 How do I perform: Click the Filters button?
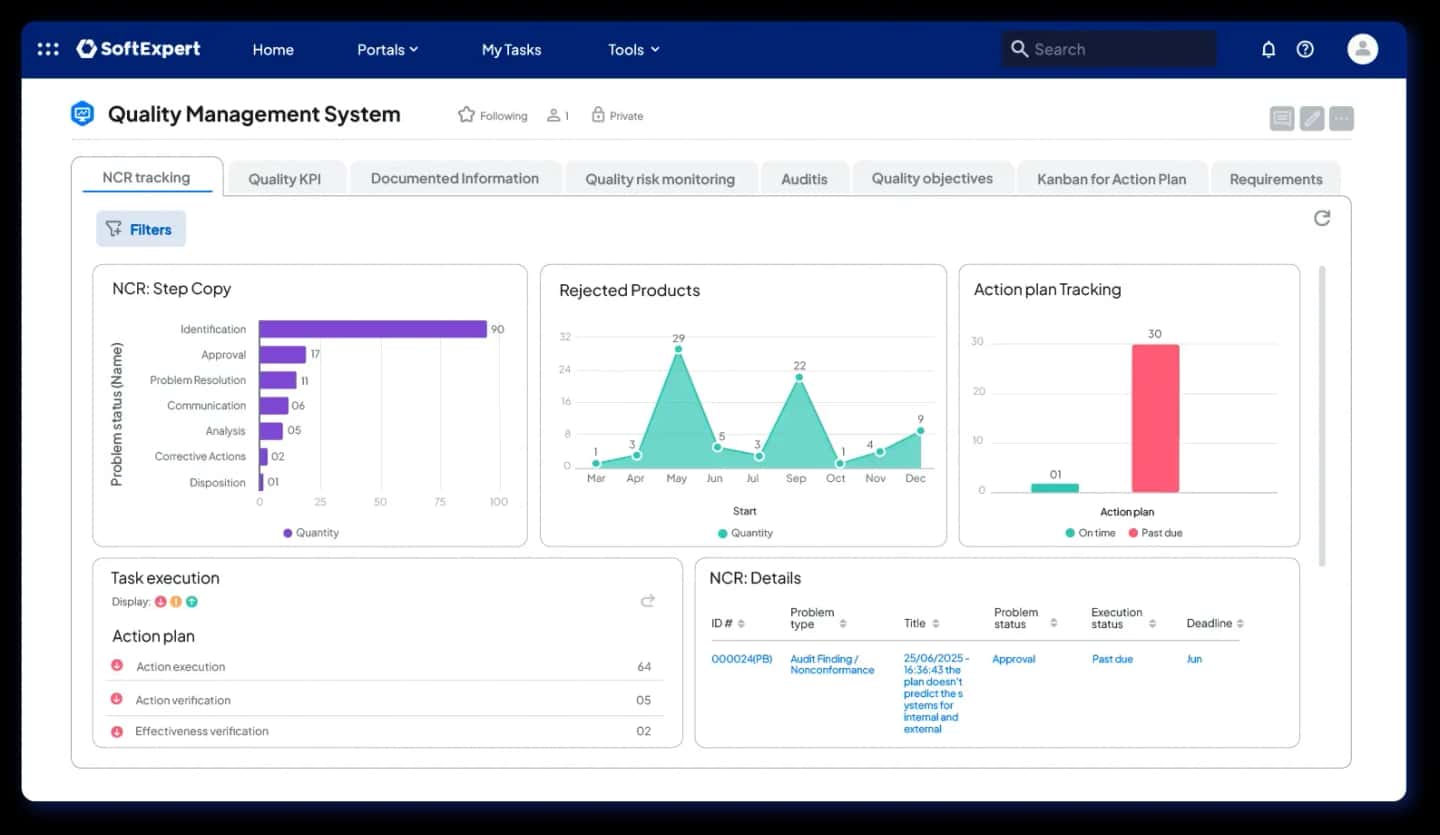(140, 229)
